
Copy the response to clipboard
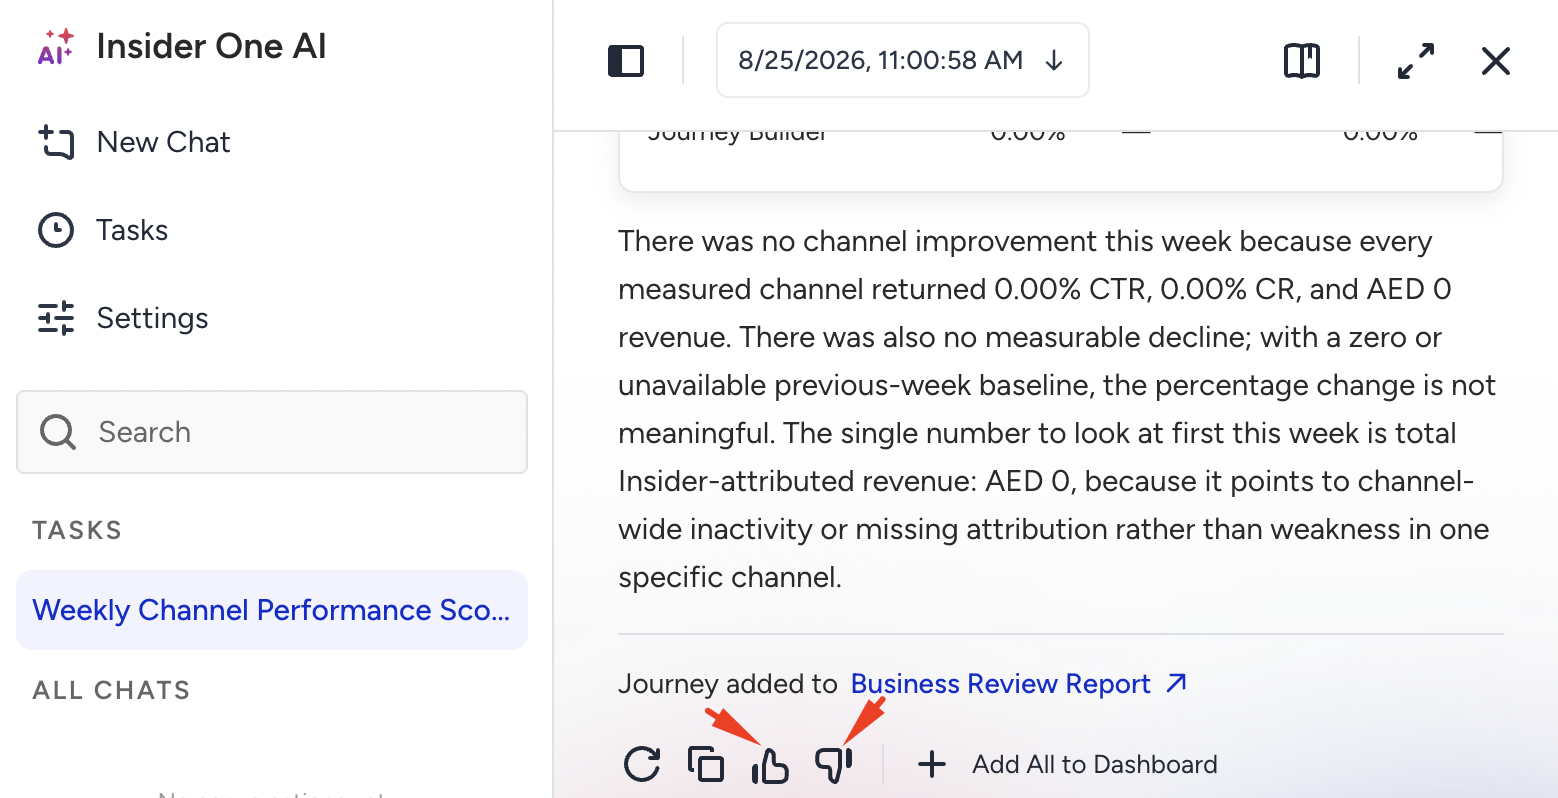pos(706,765)
